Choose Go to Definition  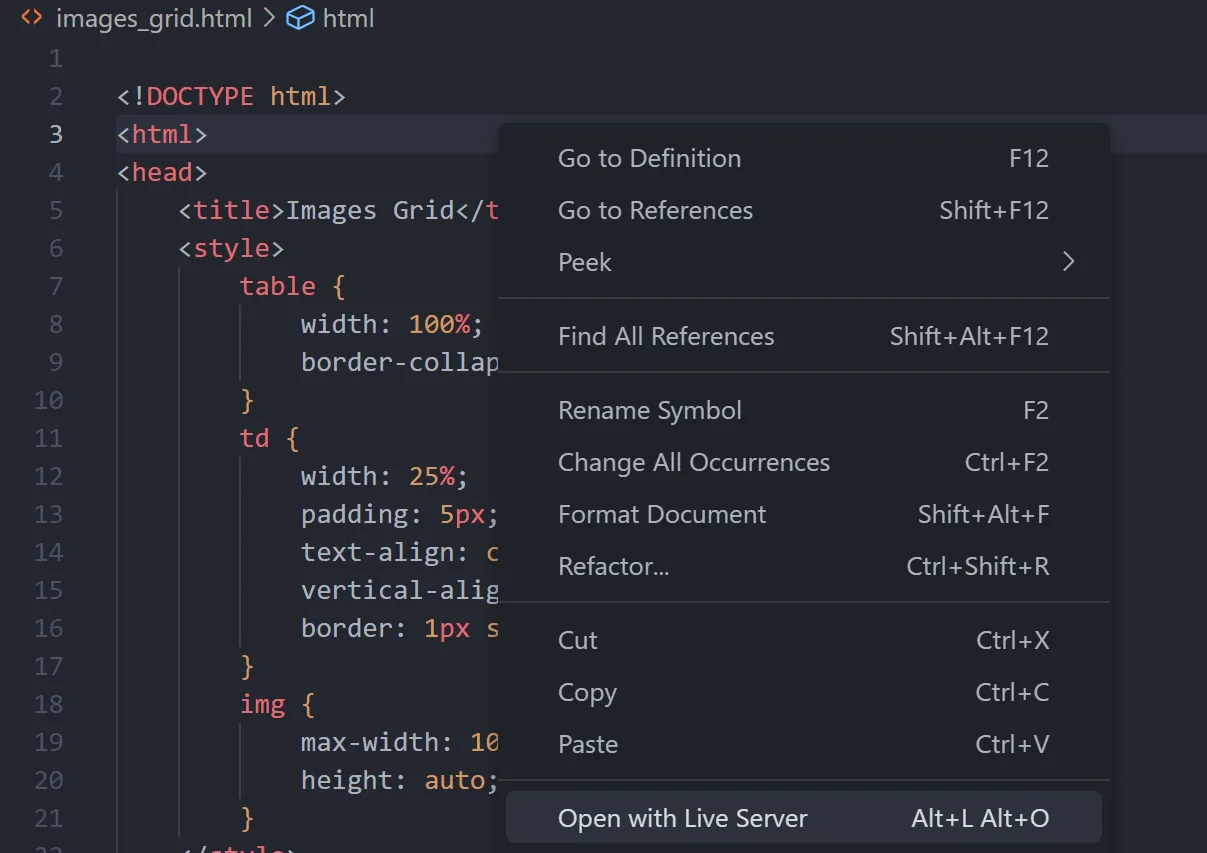[649, 158]
